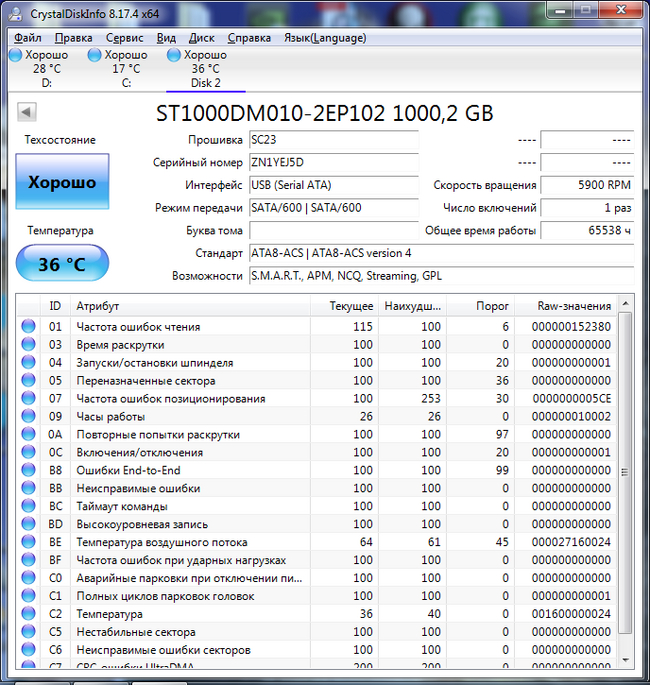Click status orb for Disk 2 tab
Viewport: 650px width, 685px height.
pos(175,55)
